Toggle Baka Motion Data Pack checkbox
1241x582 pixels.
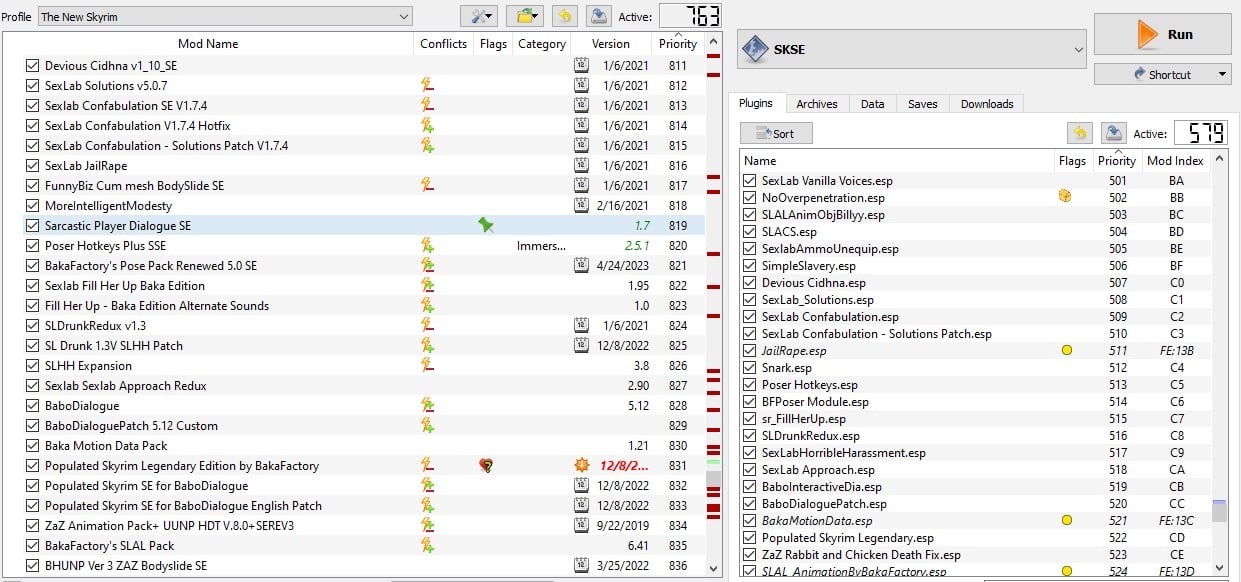coord(32,446)
